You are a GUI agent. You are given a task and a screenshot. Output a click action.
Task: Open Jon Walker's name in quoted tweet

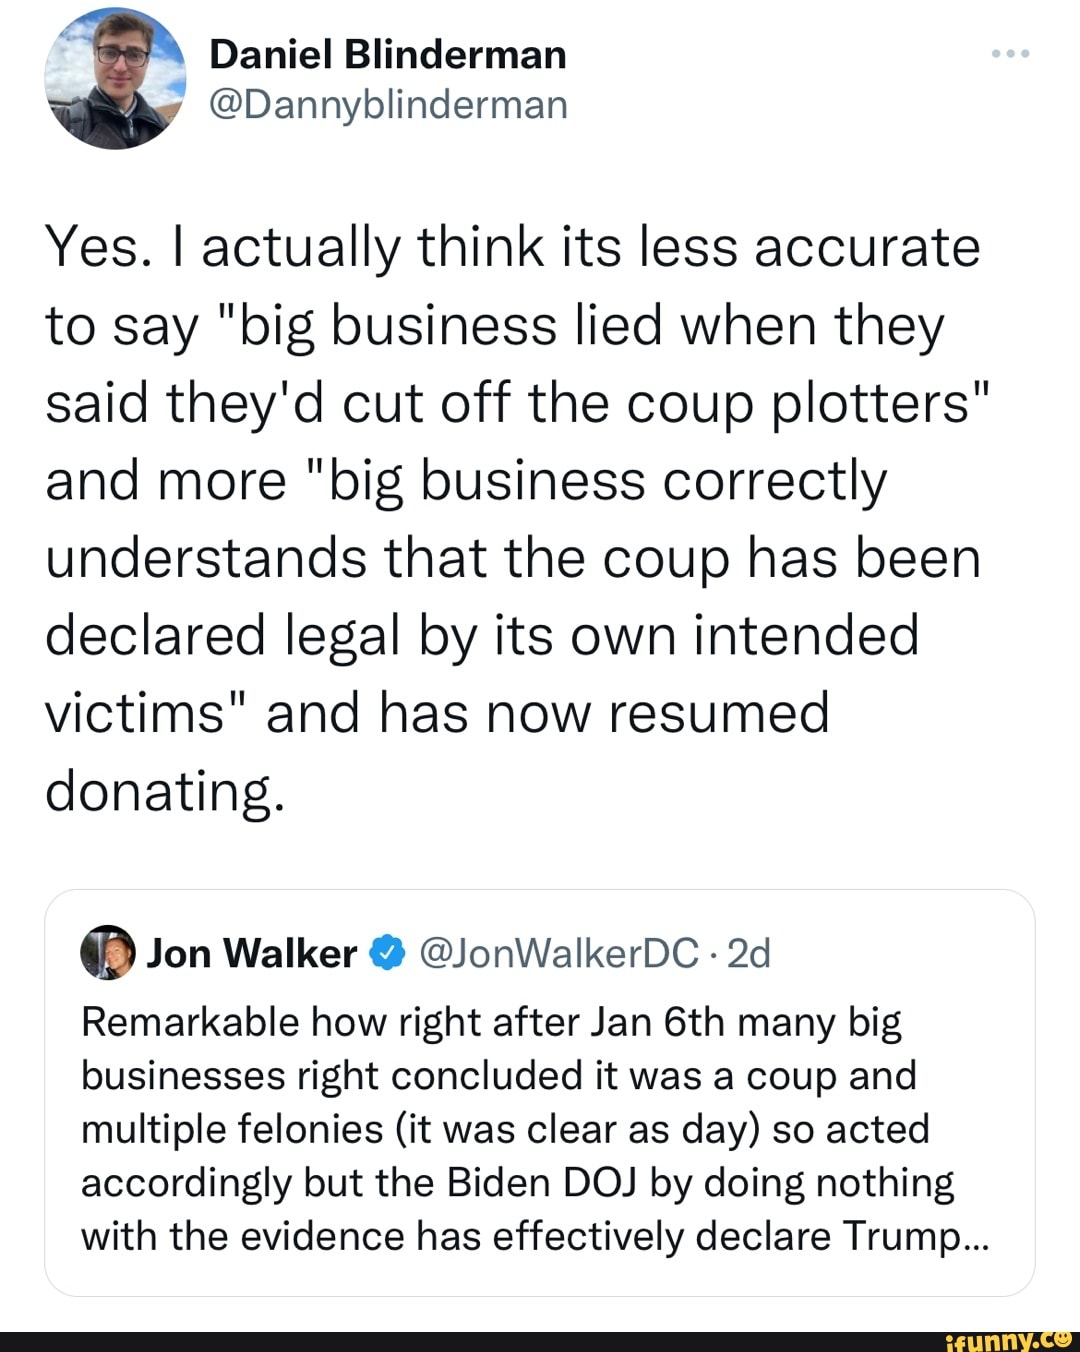click(251, 954)
